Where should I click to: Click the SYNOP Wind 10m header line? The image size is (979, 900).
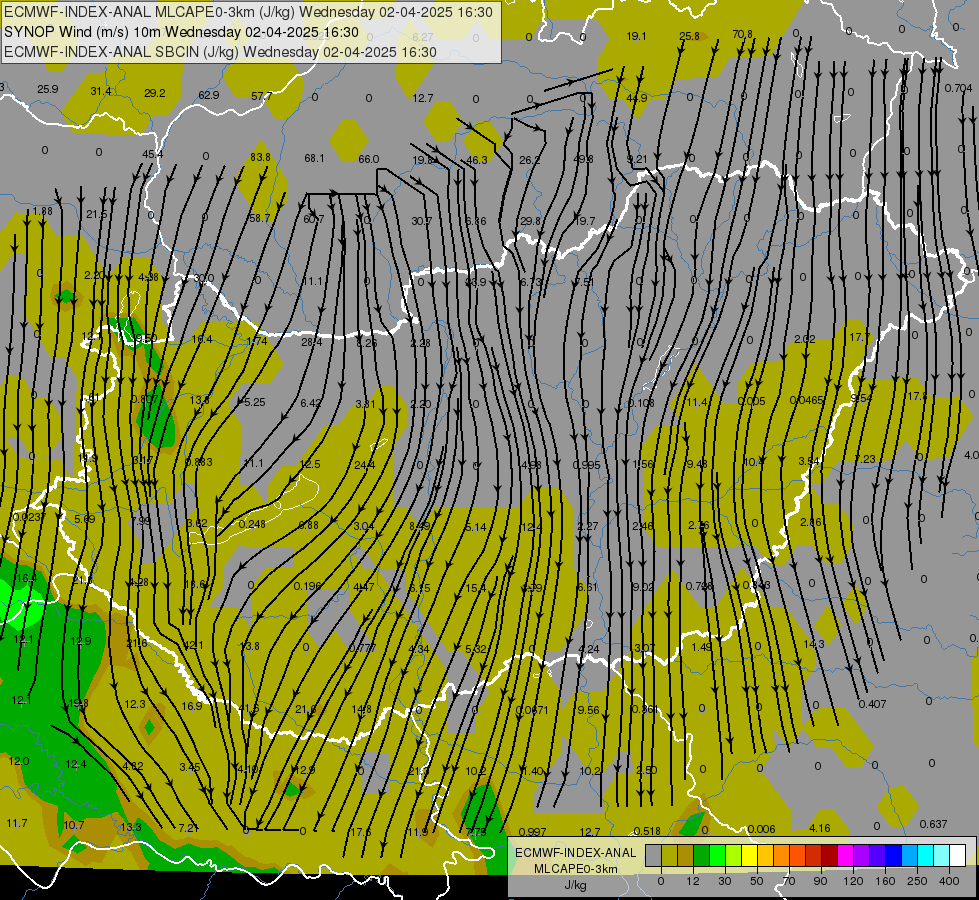click(x=181, y=32)
